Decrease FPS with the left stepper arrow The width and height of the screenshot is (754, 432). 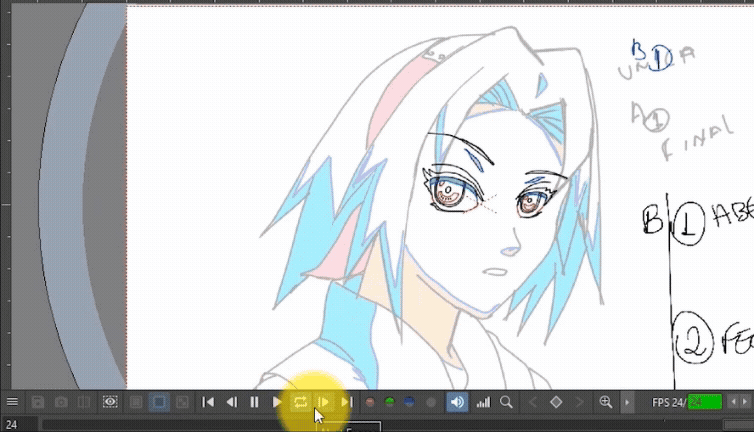coord(733,402)
